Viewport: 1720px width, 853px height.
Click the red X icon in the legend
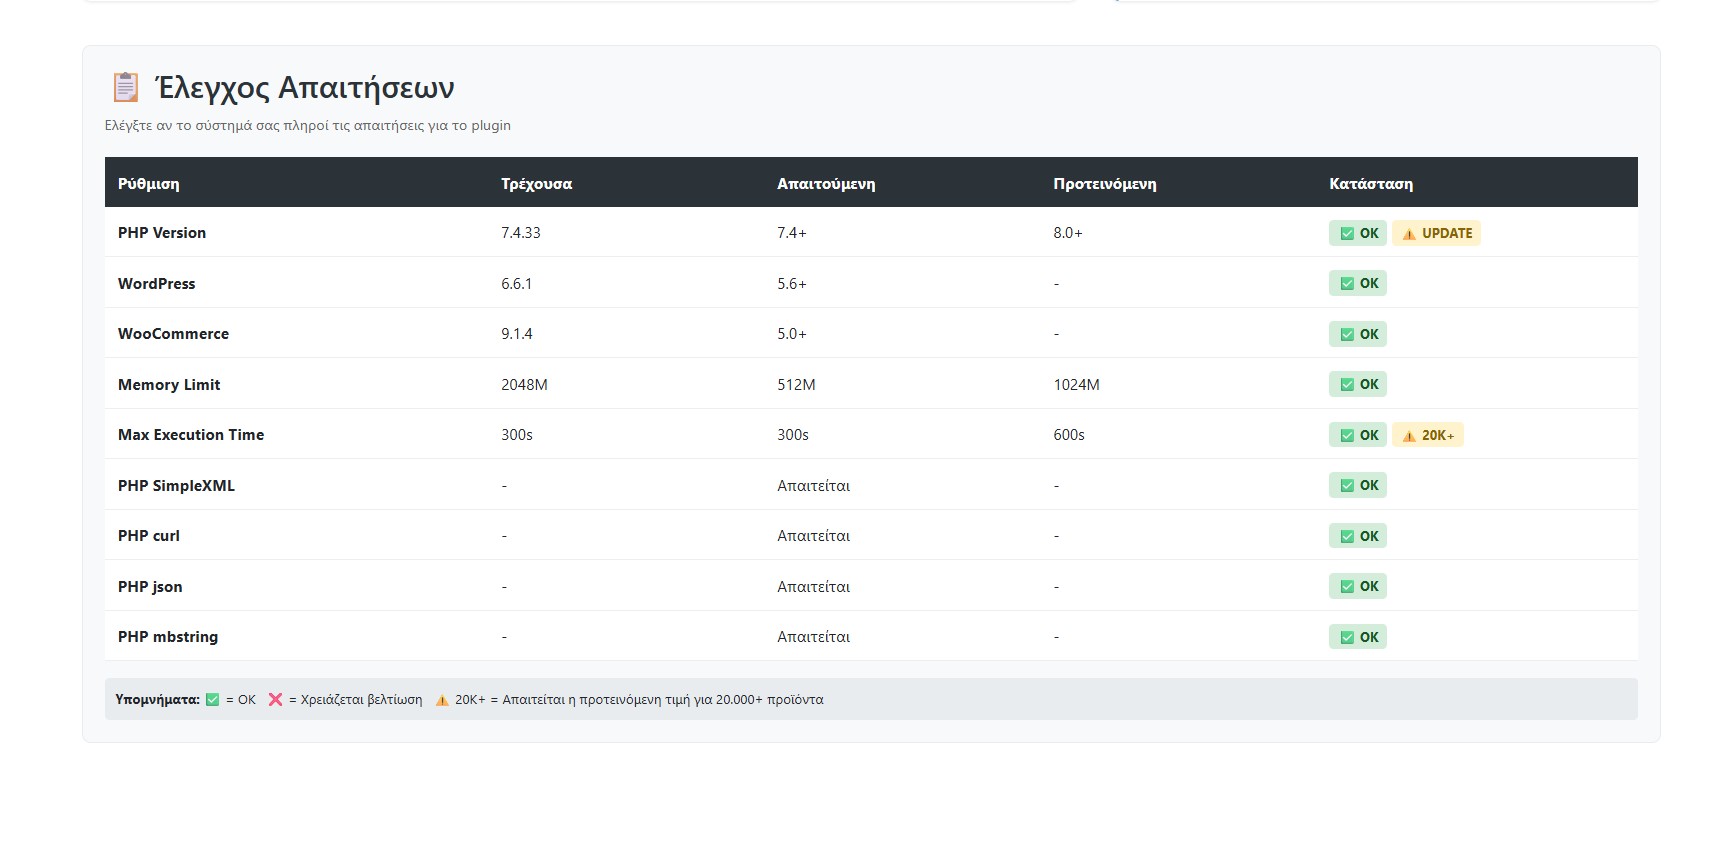click(275, 700)
